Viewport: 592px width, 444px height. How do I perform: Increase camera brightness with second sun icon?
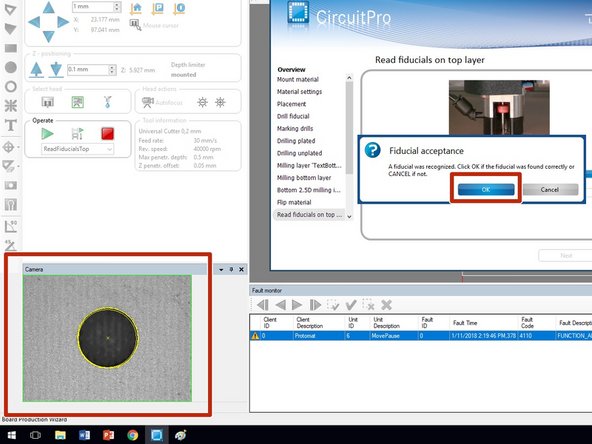pyautogui.click(x=220, y=102)
